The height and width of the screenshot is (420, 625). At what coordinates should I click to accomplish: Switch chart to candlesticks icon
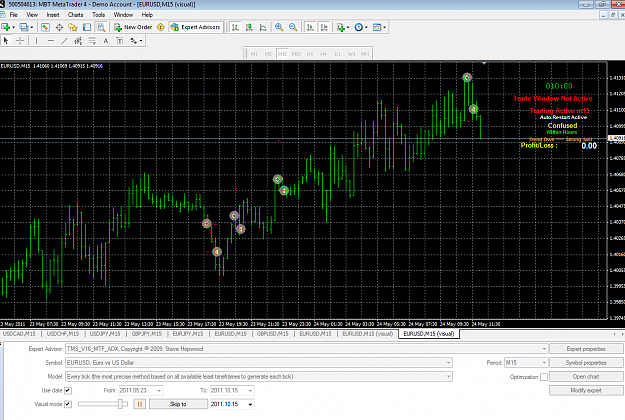pos(249,27)
